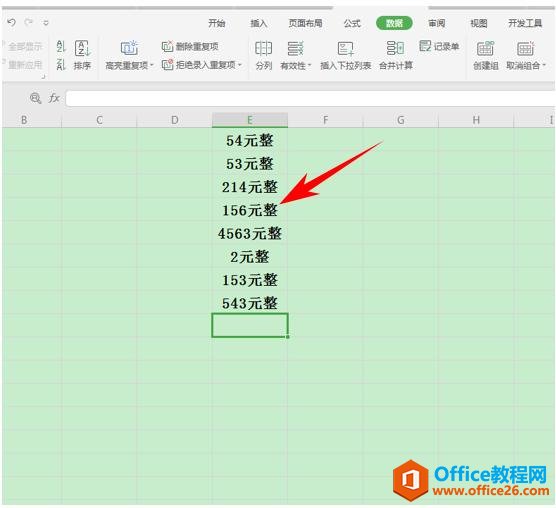This screenshot has height=508, width=556.
Task: Click inside the formula bar input
Action: point(311,99)
